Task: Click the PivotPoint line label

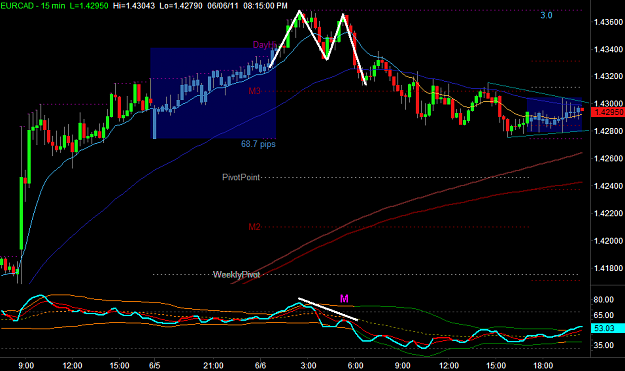Action: (x=241, y=177)
